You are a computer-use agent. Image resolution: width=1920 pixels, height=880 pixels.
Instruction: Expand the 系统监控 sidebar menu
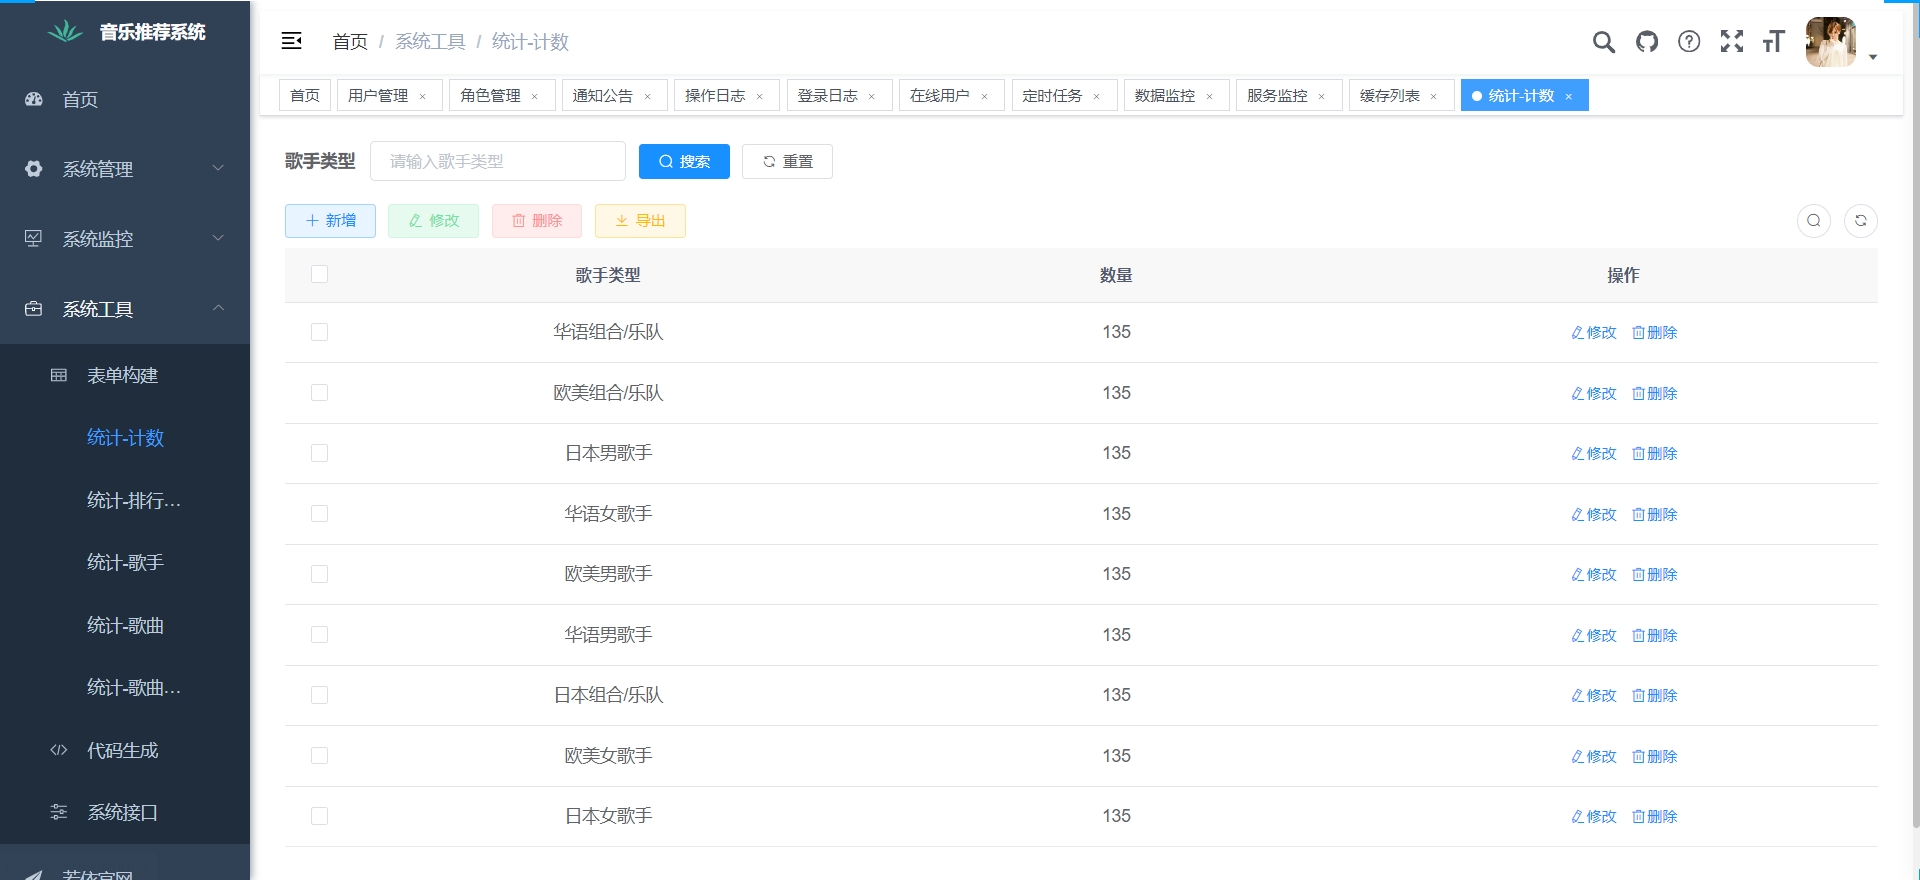pos(125,239)
